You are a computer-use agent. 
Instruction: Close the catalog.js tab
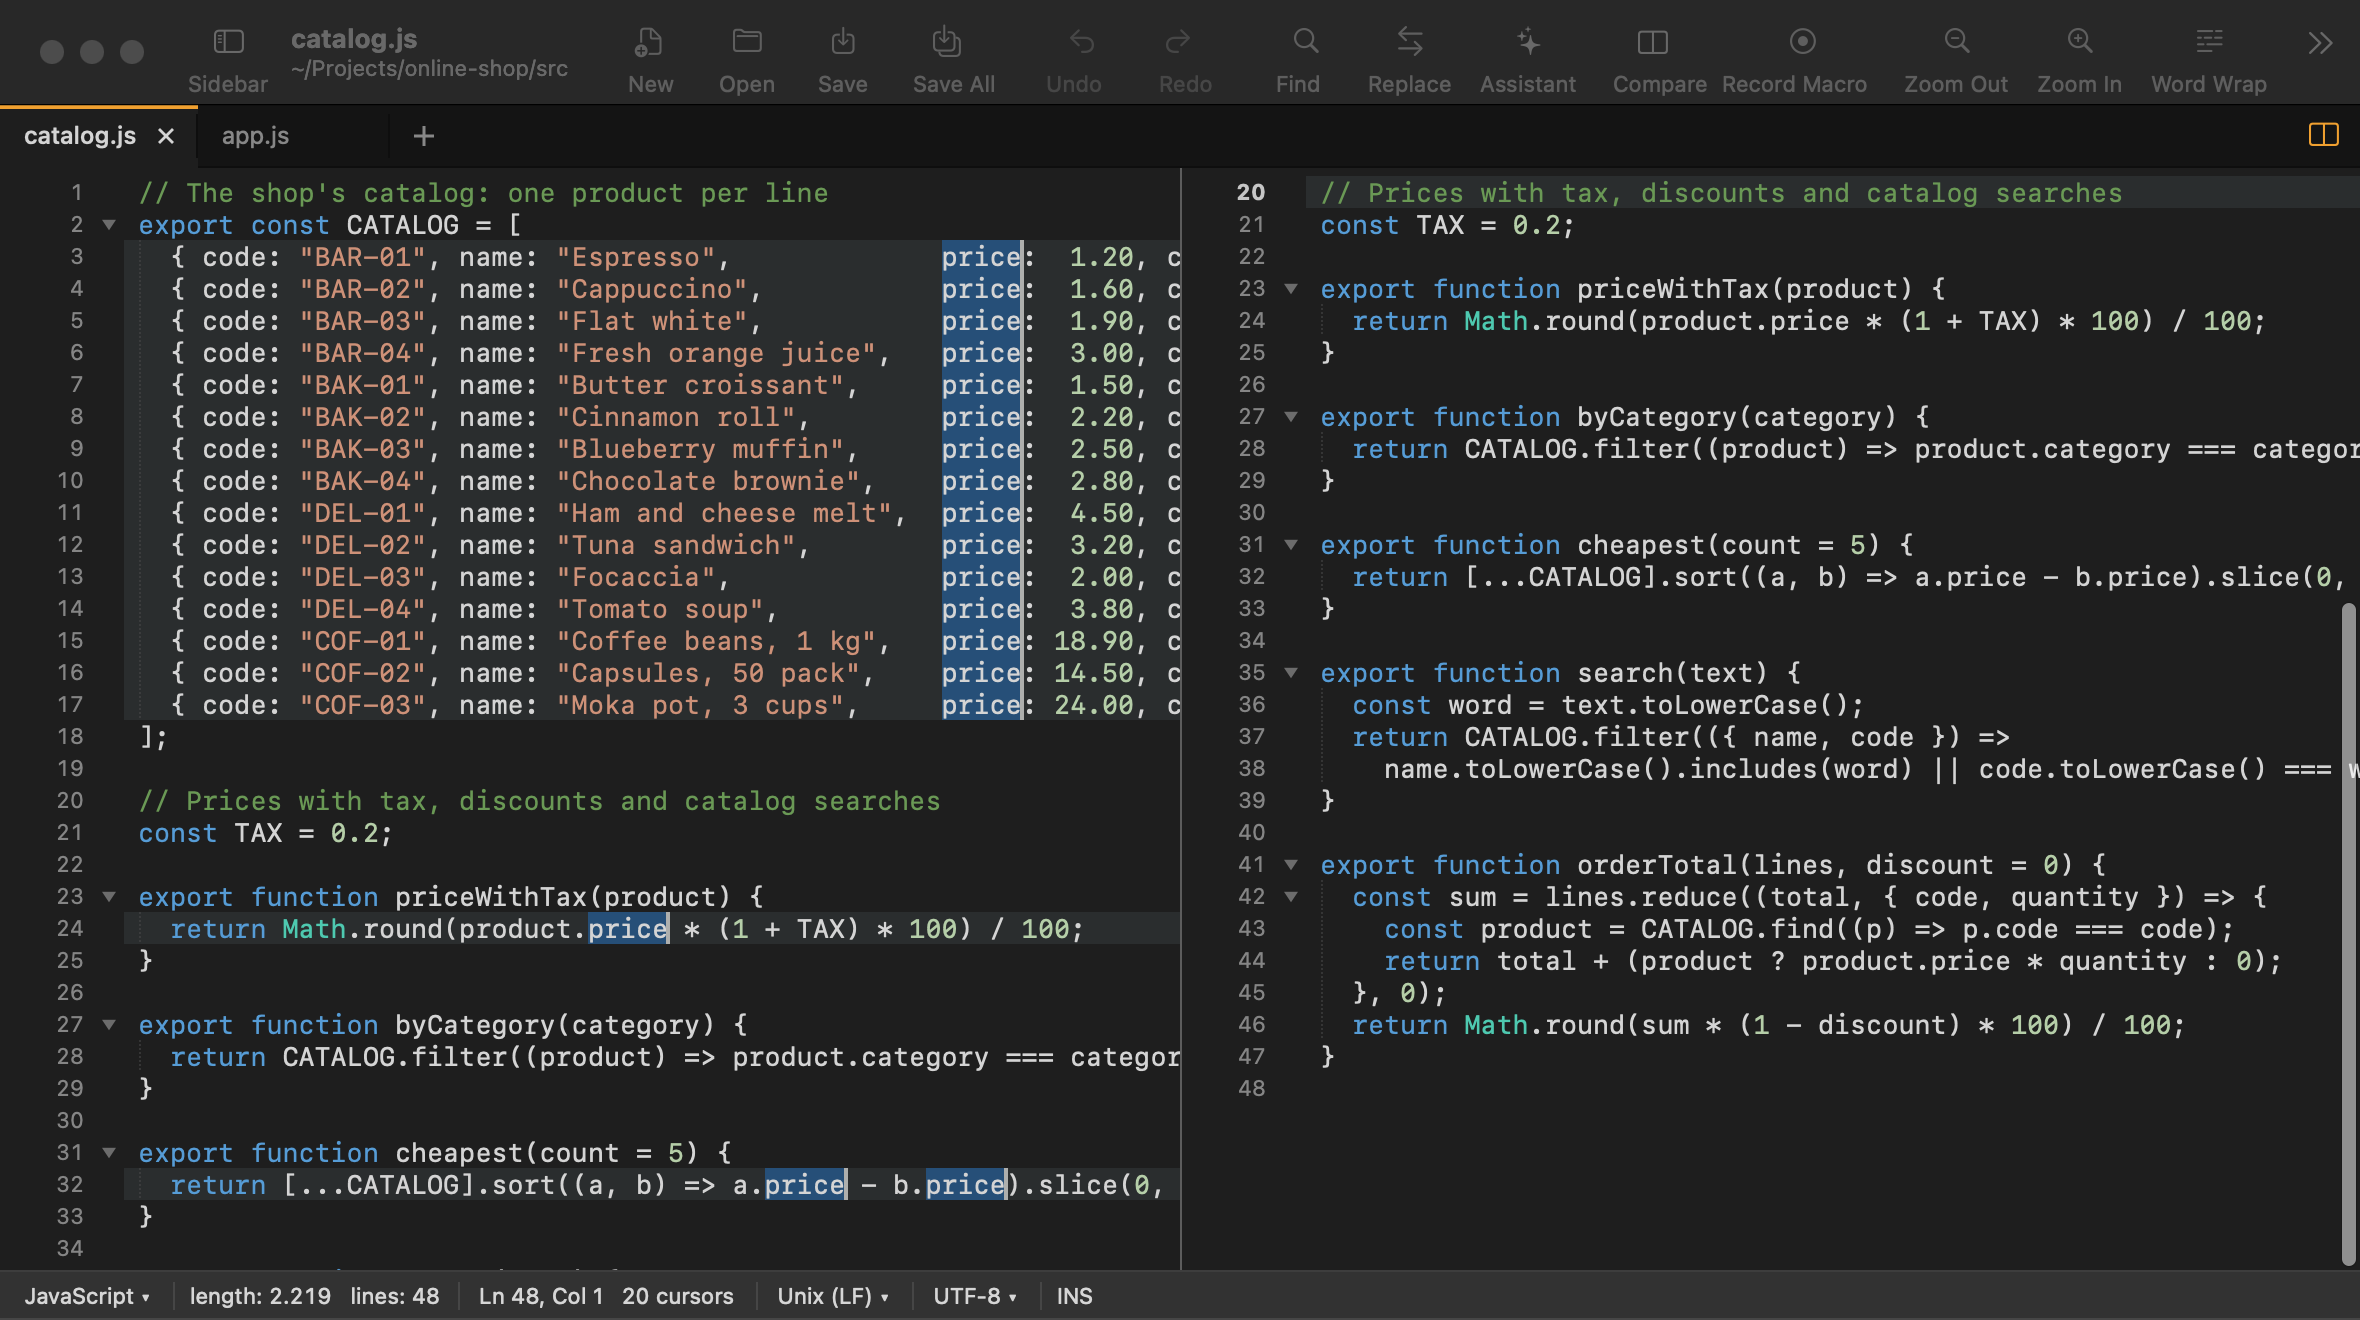pyautogui.click(x=166, y=136)
